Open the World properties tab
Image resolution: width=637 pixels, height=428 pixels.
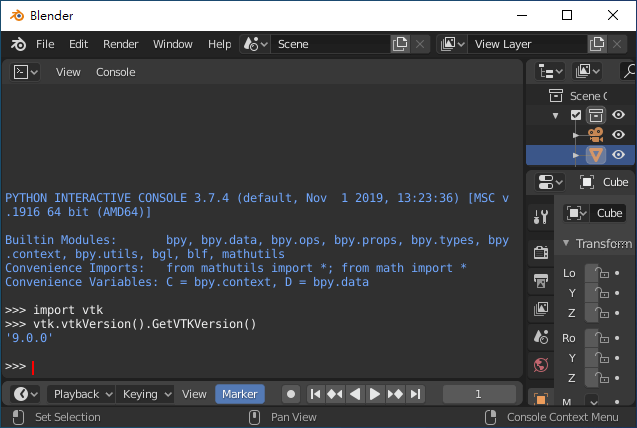pos(541,365)
